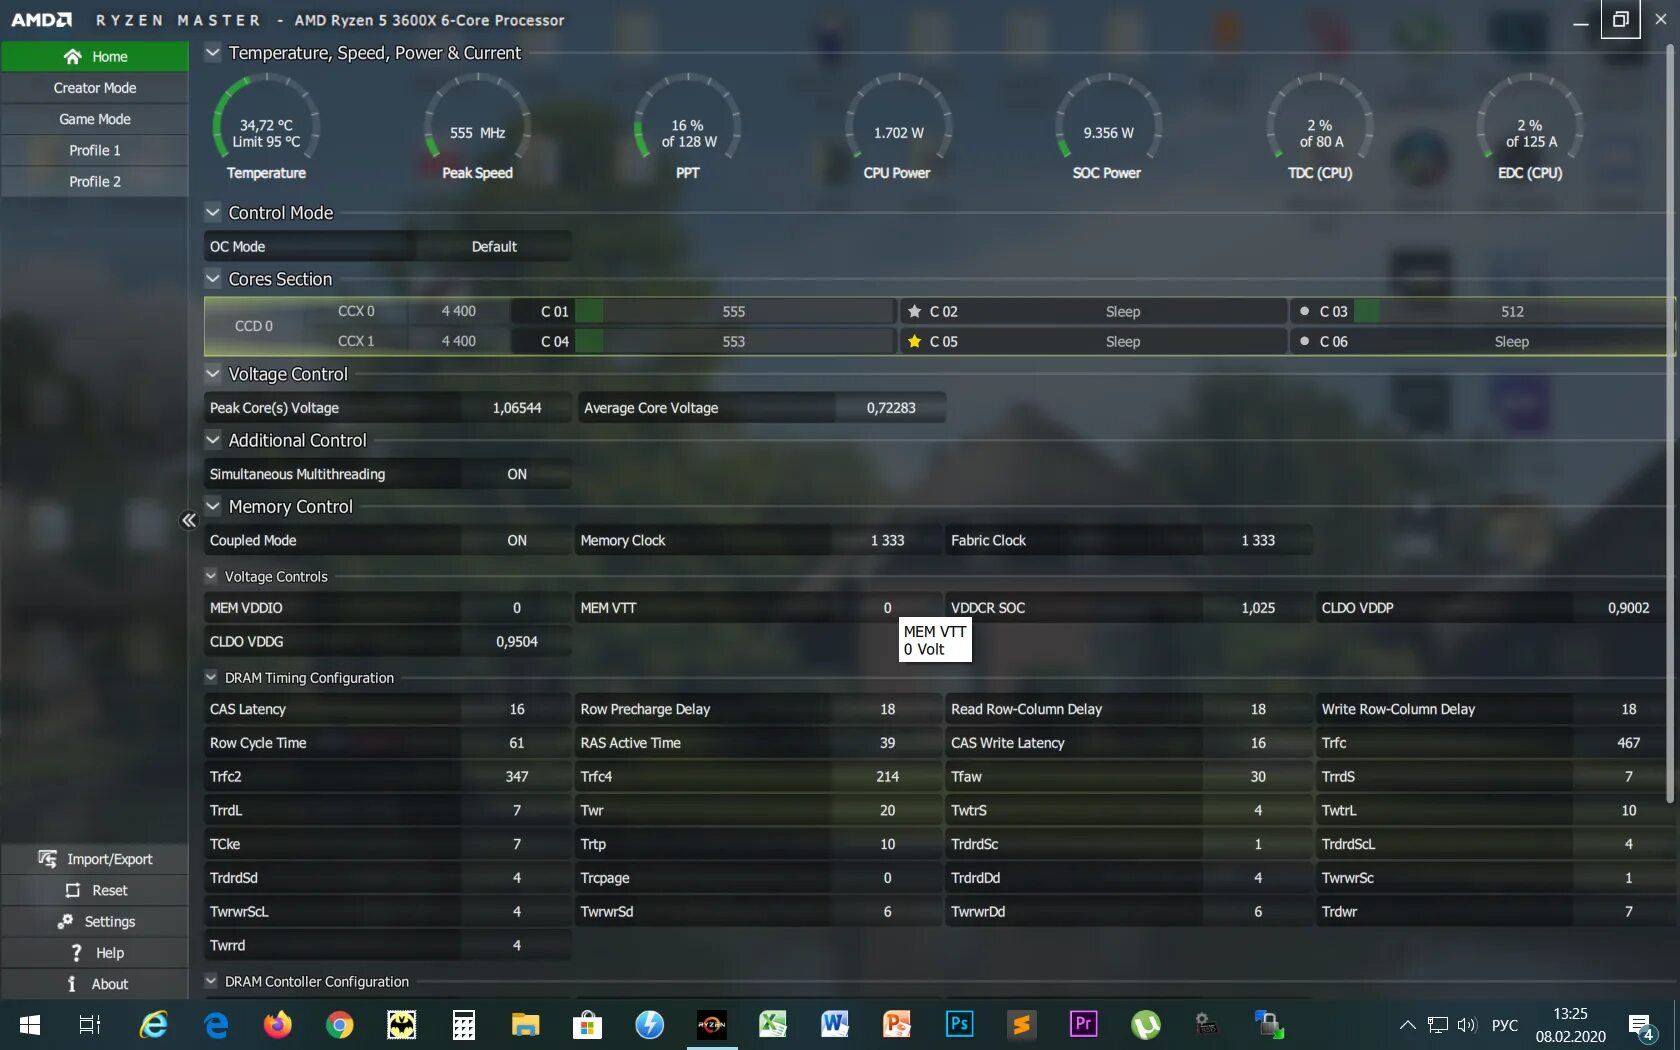Open Word from the taskbar
Viewport: 1680px width, 1050px height.
835,1025
